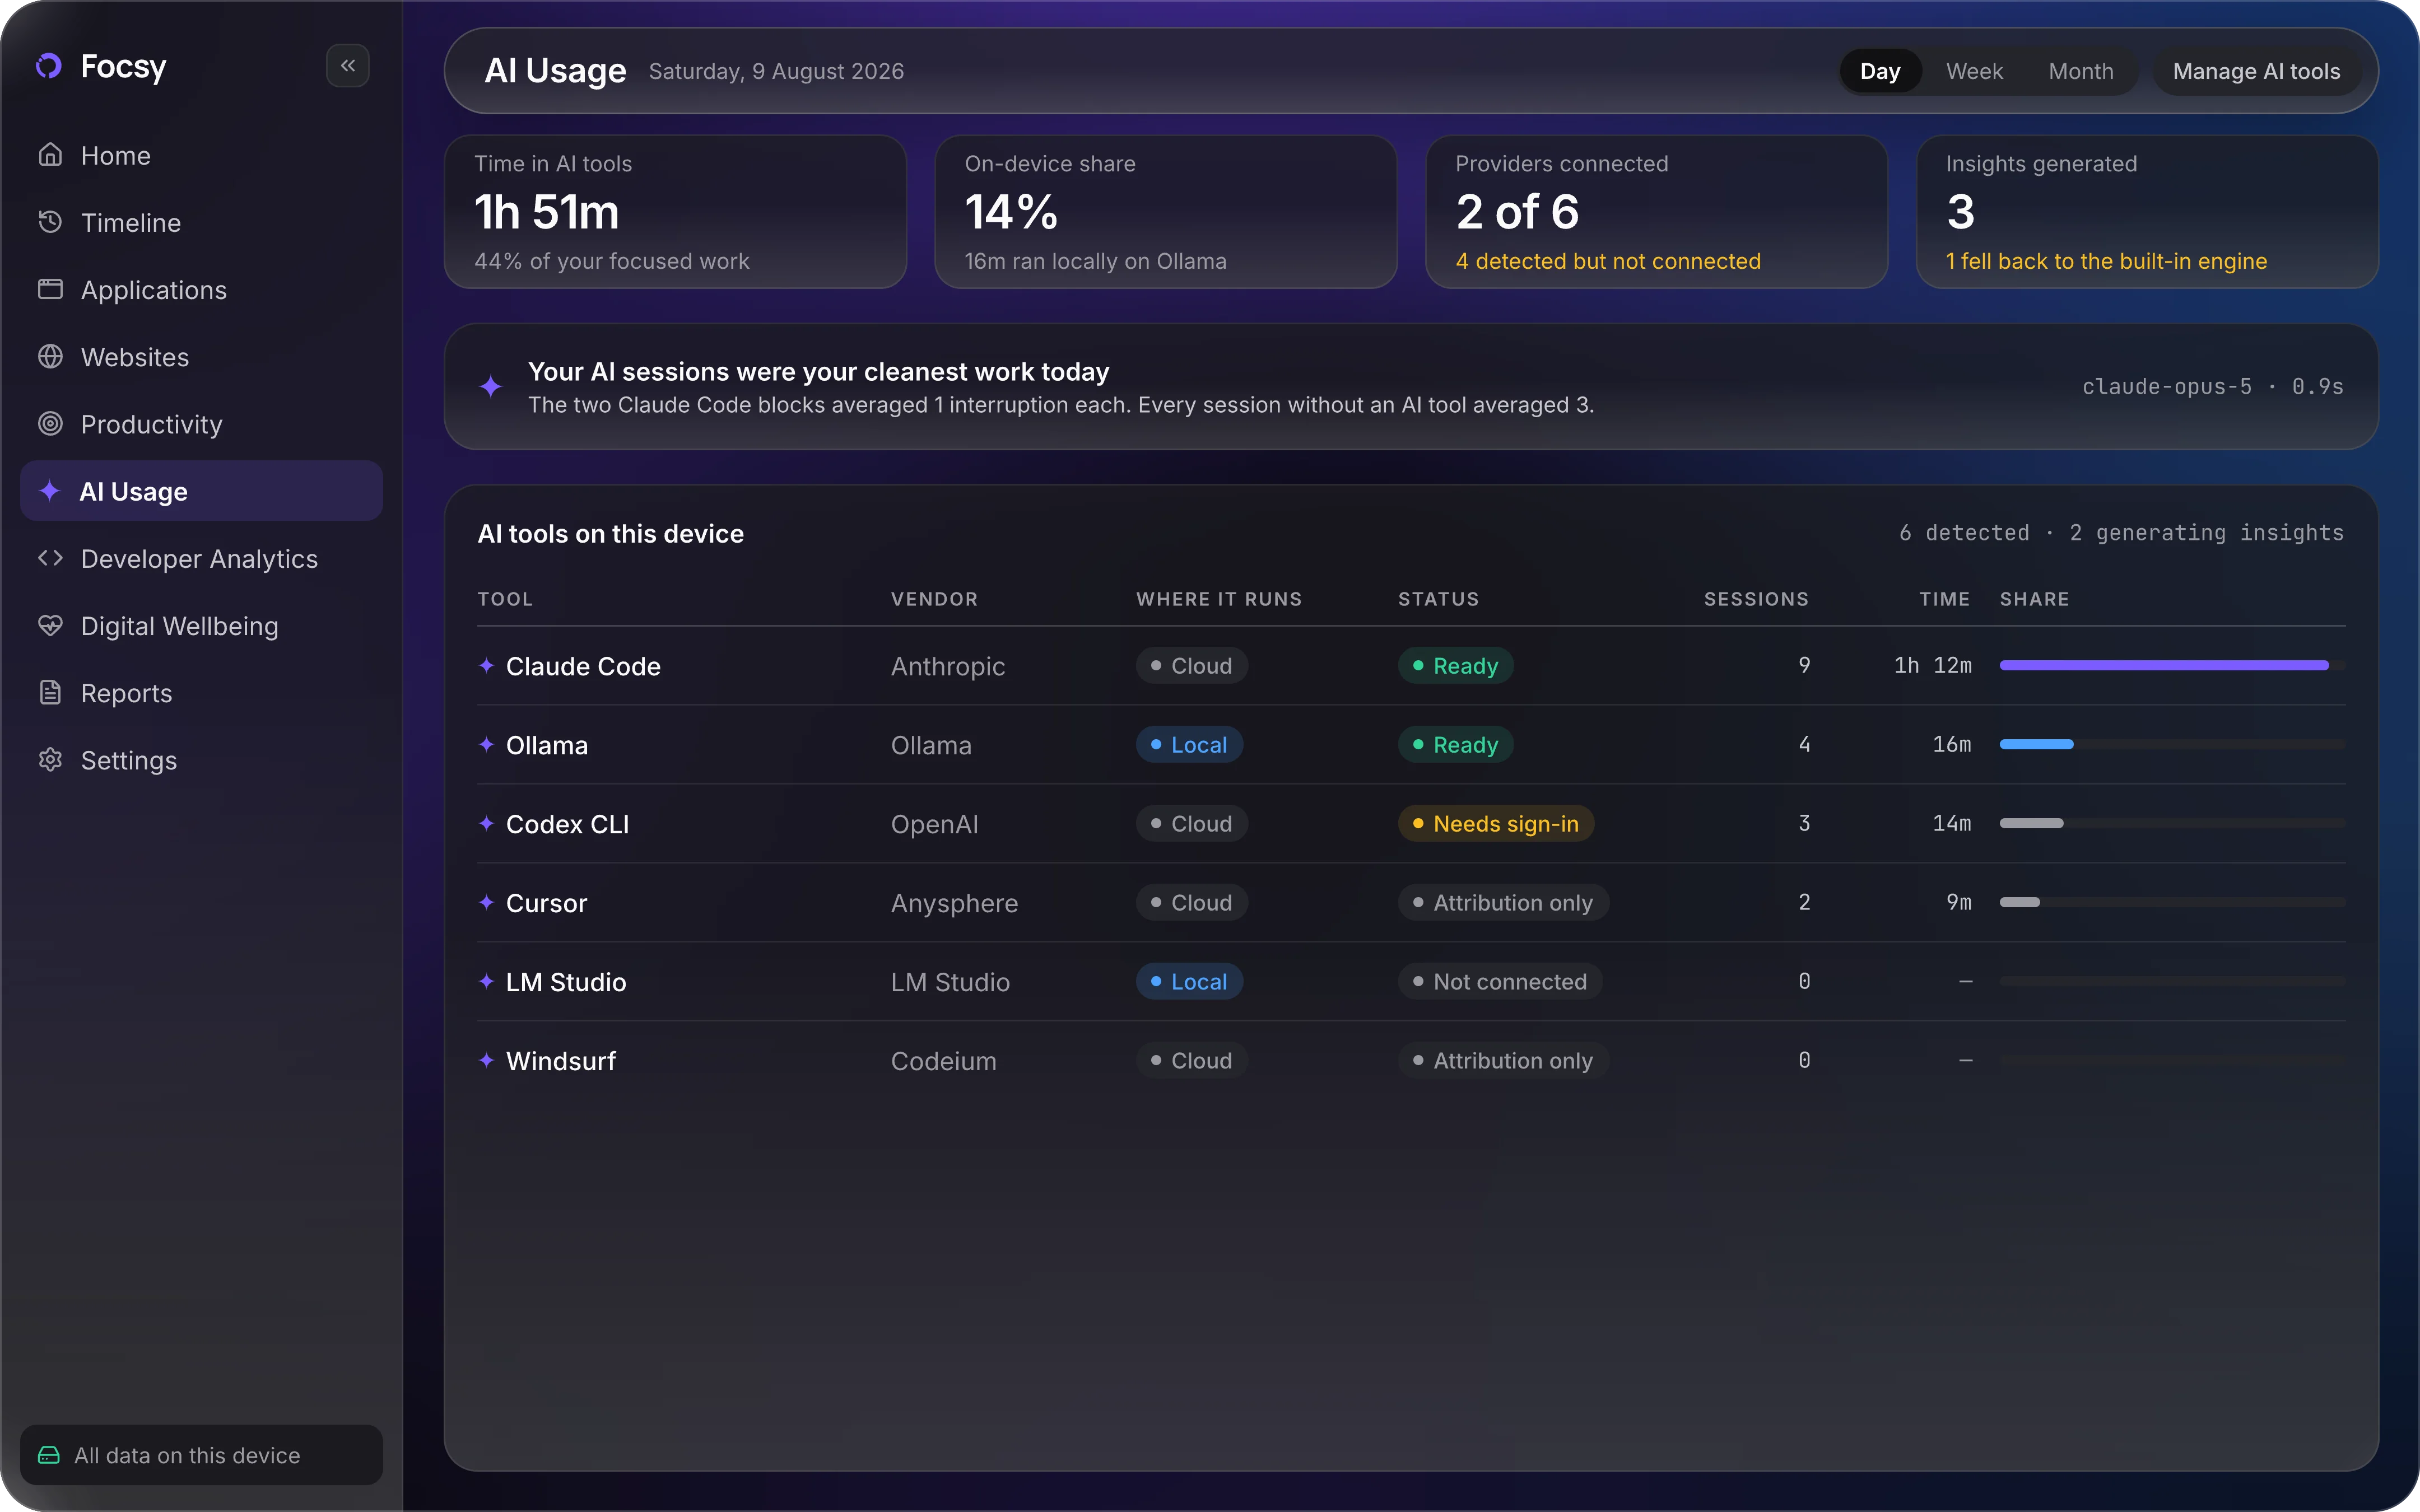Click the sparkle icon in the insight banner
Screen dimensions: 2420x1512
[x=490, y=386]
